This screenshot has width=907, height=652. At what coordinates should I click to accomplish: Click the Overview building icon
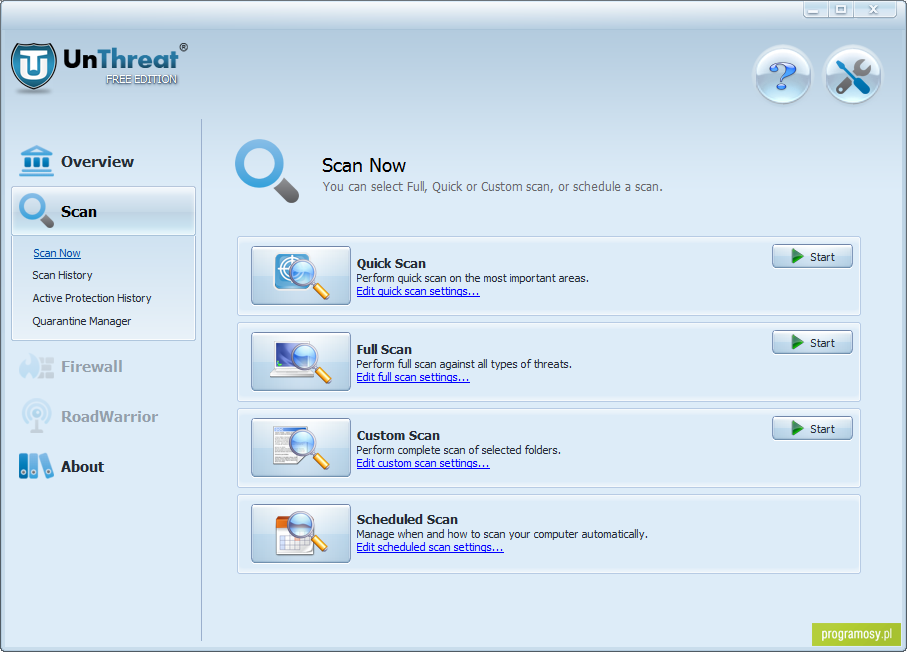click(x=36, y=161)
